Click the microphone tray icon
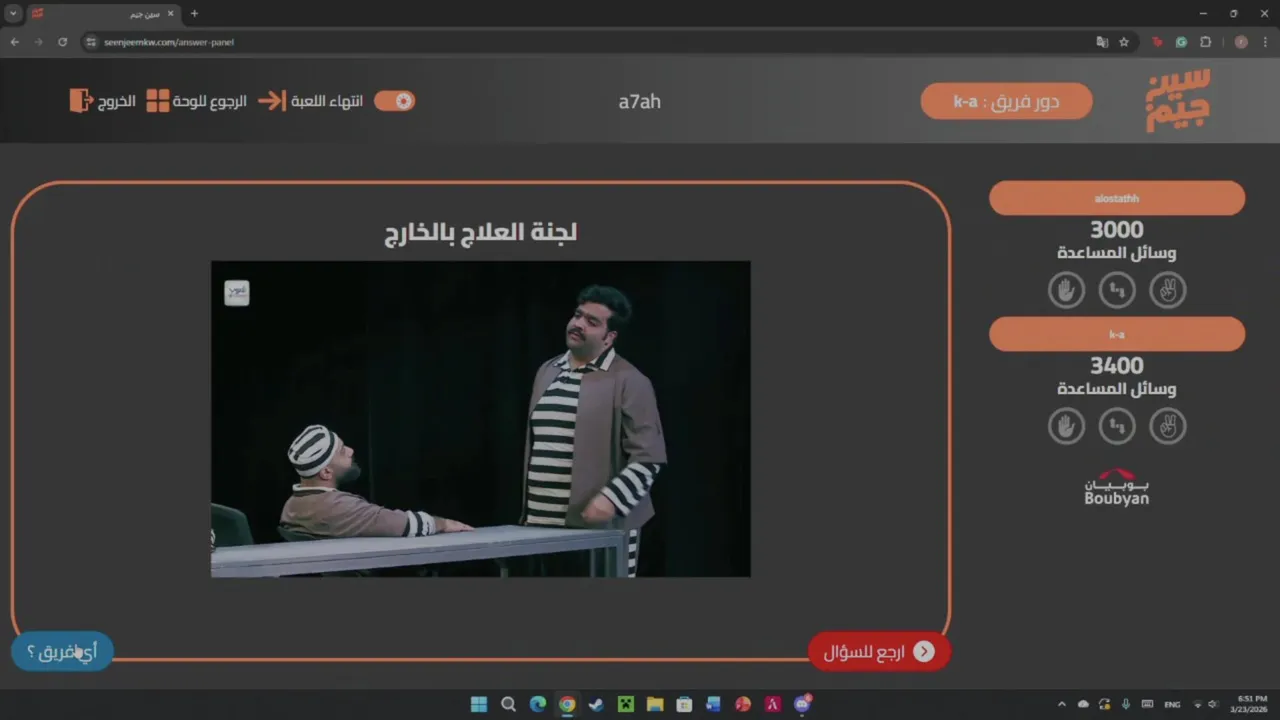This screenshot has width=1280, height=720. tap(1126, 704)
